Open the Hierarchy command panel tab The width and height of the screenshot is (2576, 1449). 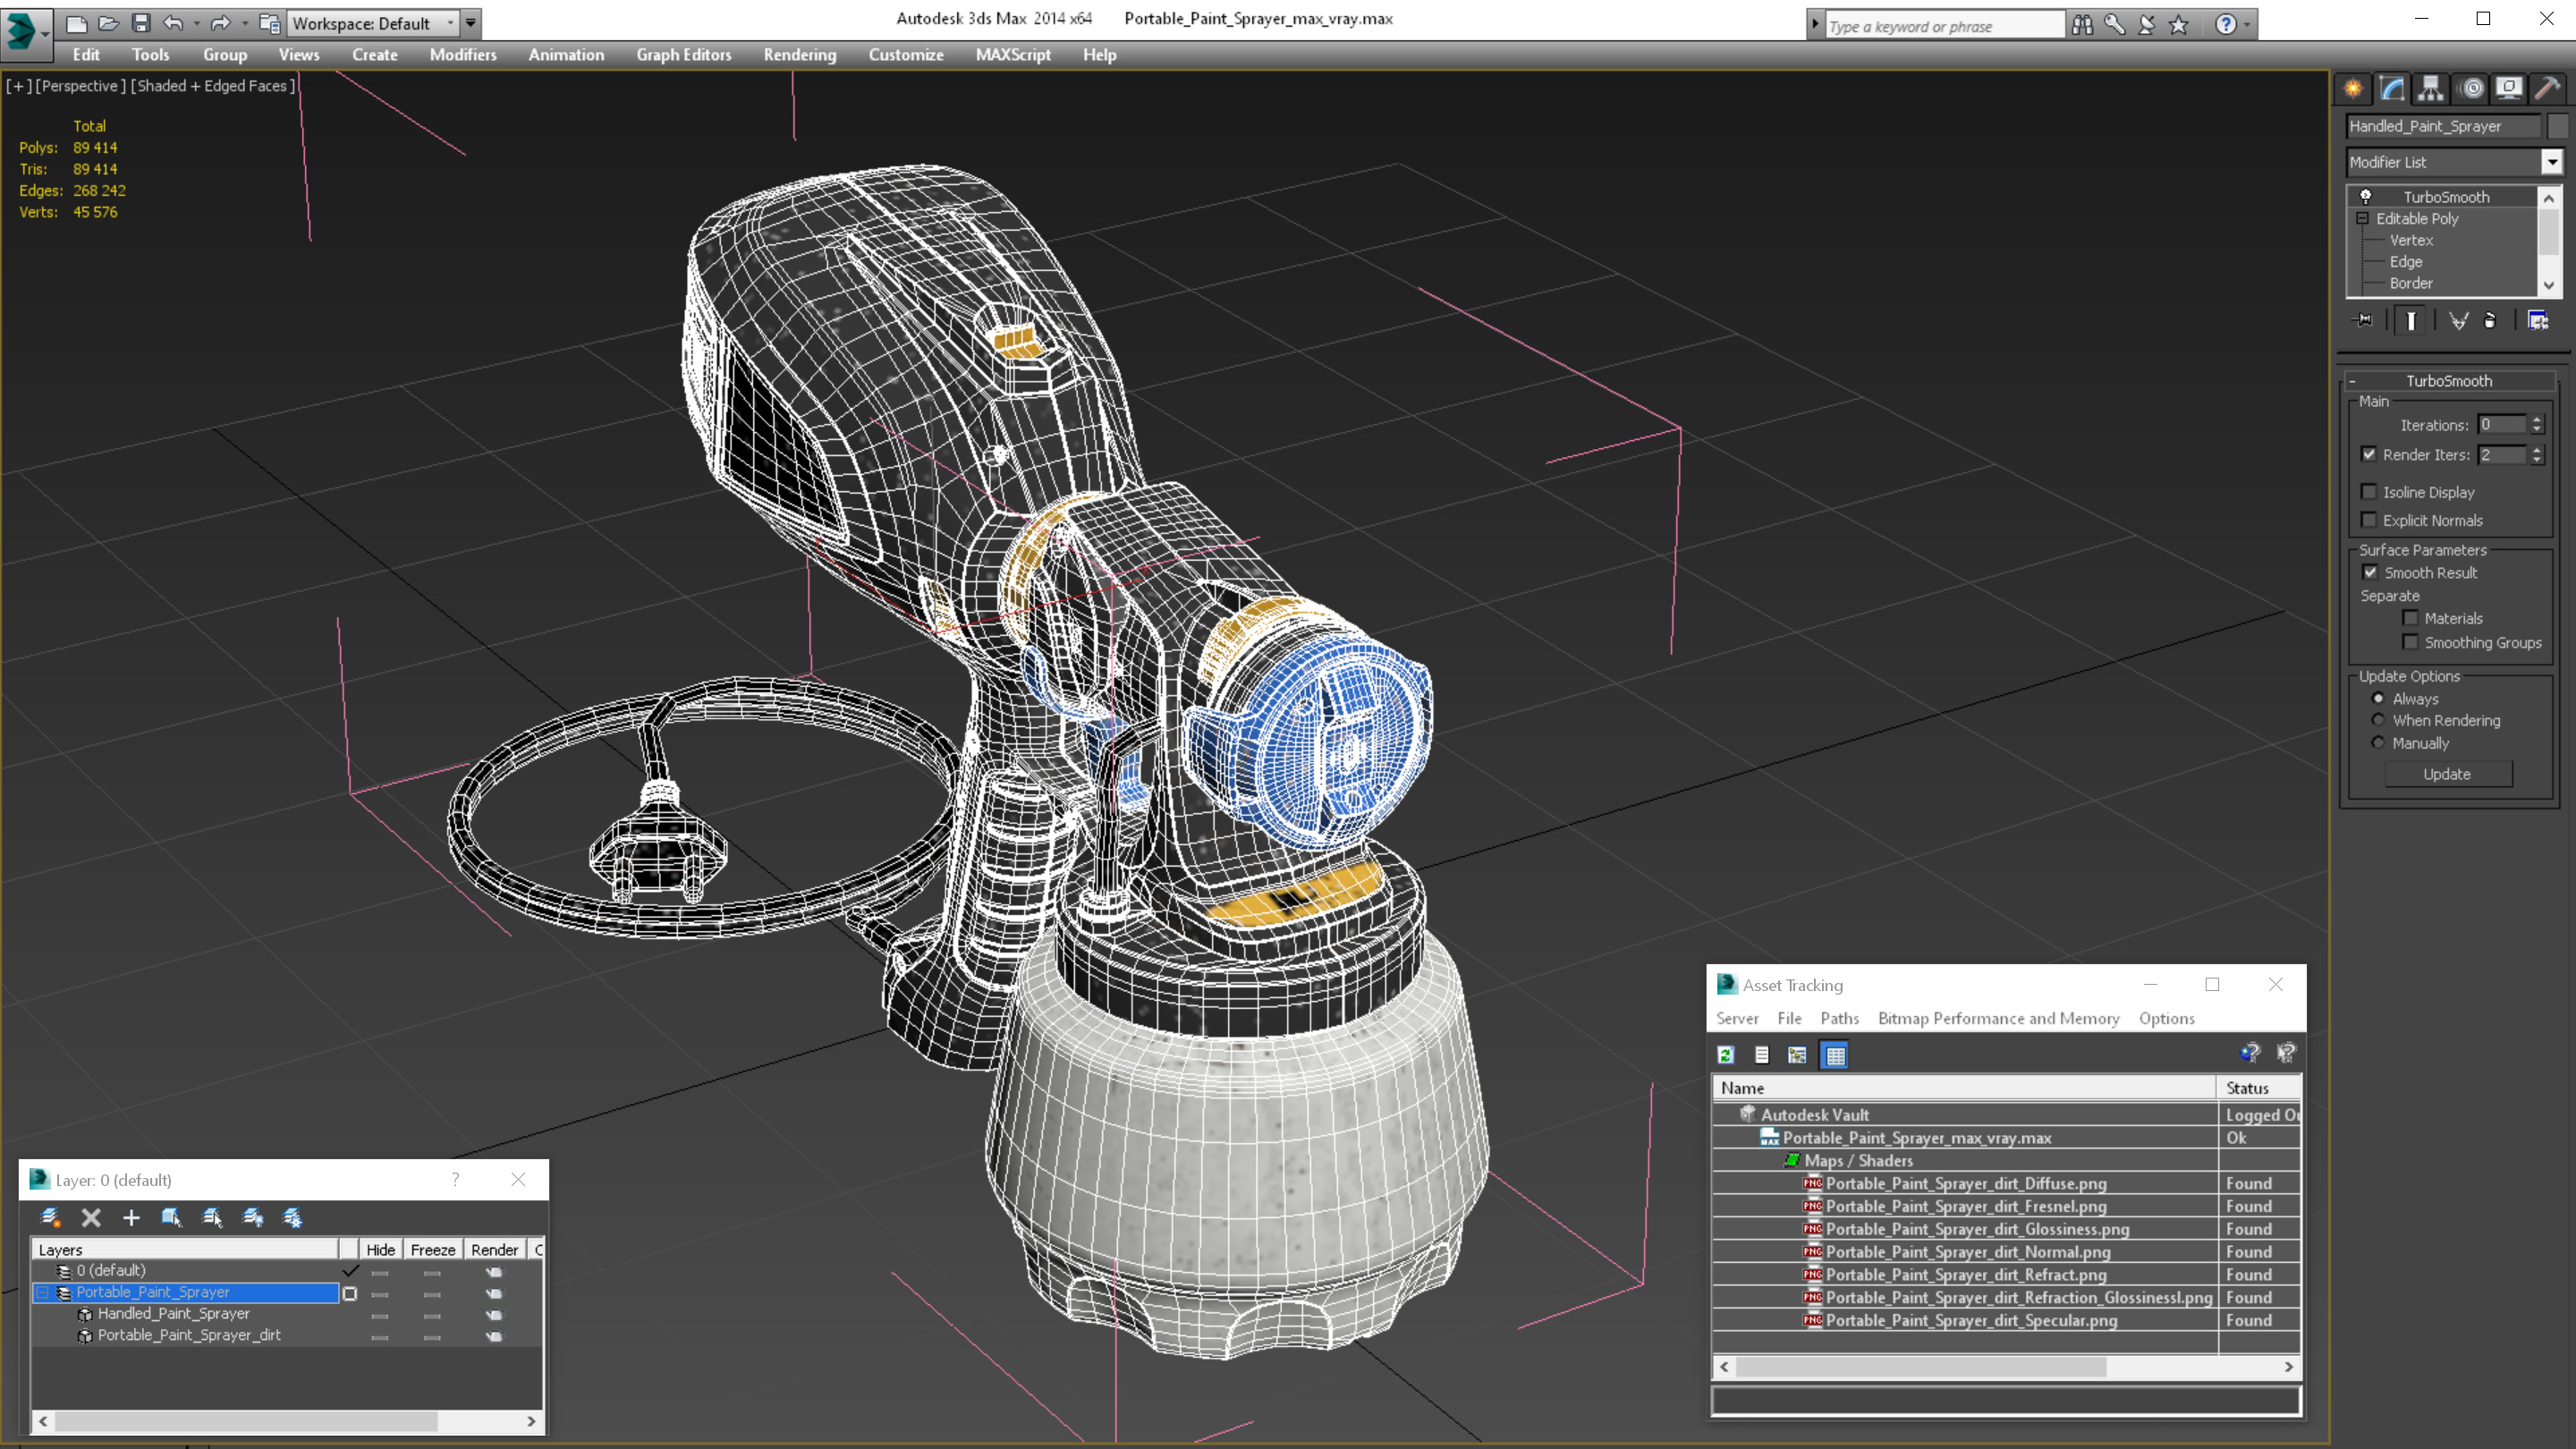[2431, 88]
